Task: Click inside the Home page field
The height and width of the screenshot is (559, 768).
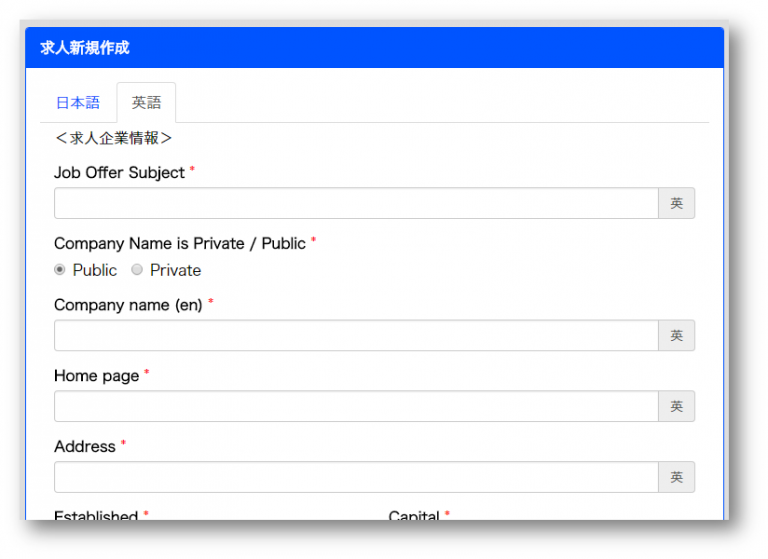Action: point(356,406)
